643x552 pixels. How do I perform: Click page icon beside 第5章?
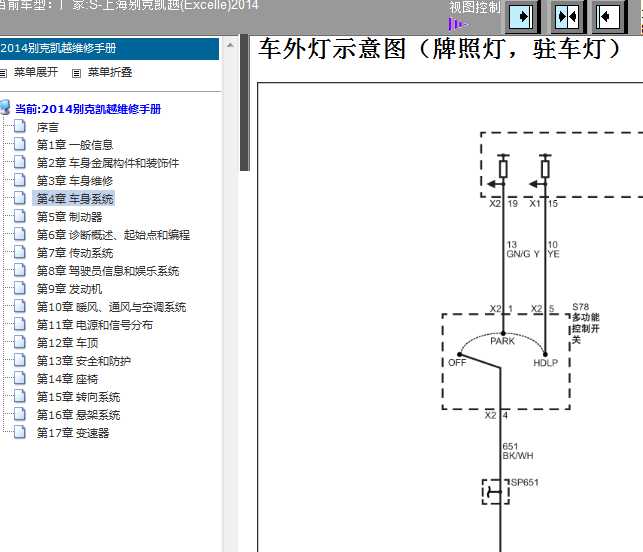[20, 216]
